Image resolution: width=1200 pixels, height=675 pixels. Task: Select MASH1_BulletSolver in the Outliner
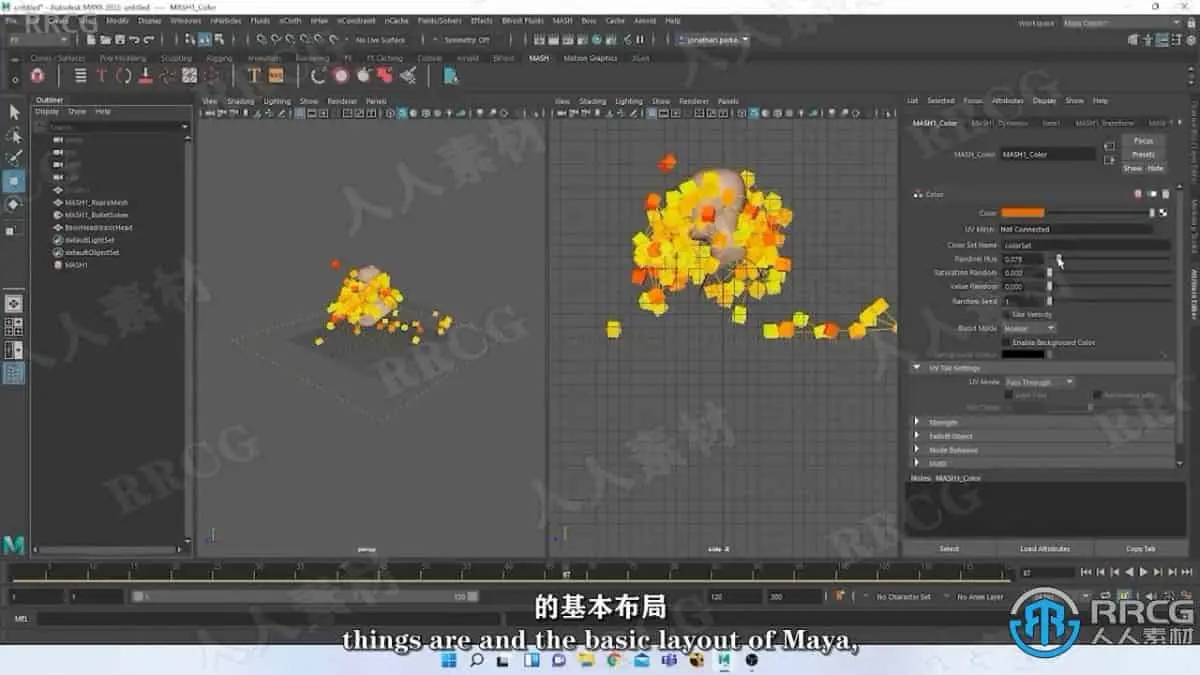point(96,215)
